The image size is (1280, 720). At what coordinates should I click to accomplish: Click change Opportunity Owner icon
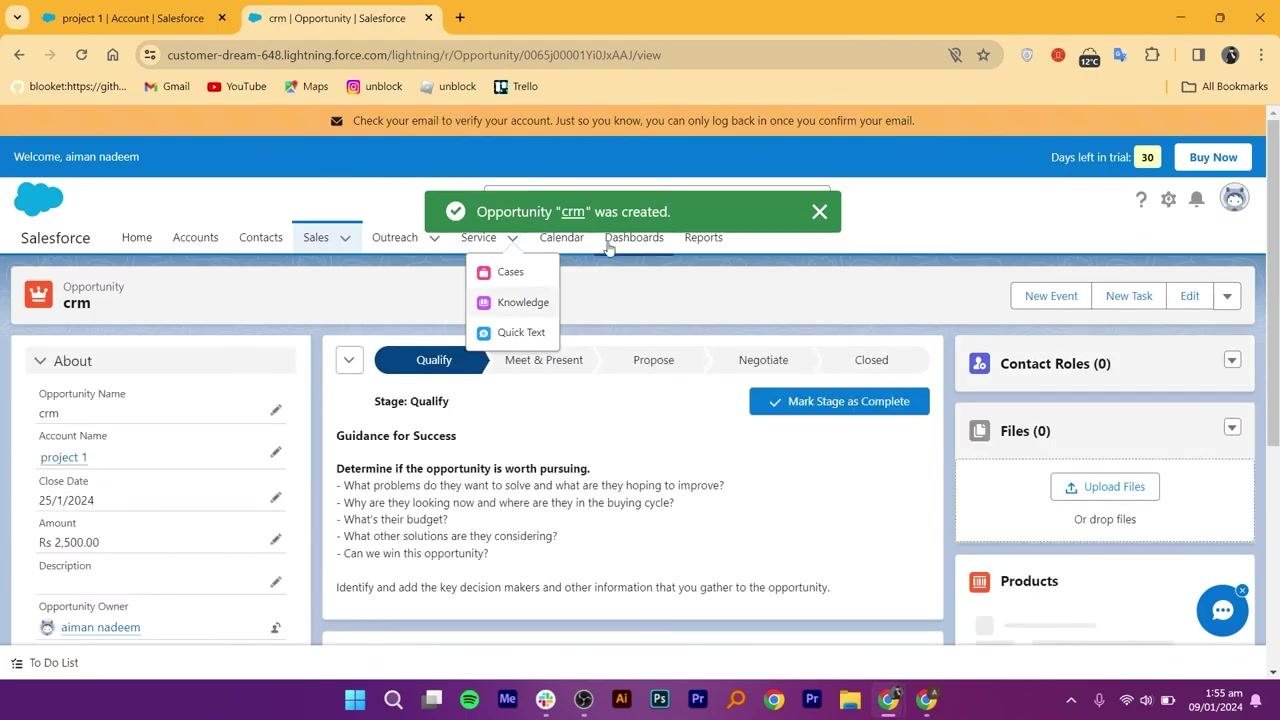pos(276,628)
